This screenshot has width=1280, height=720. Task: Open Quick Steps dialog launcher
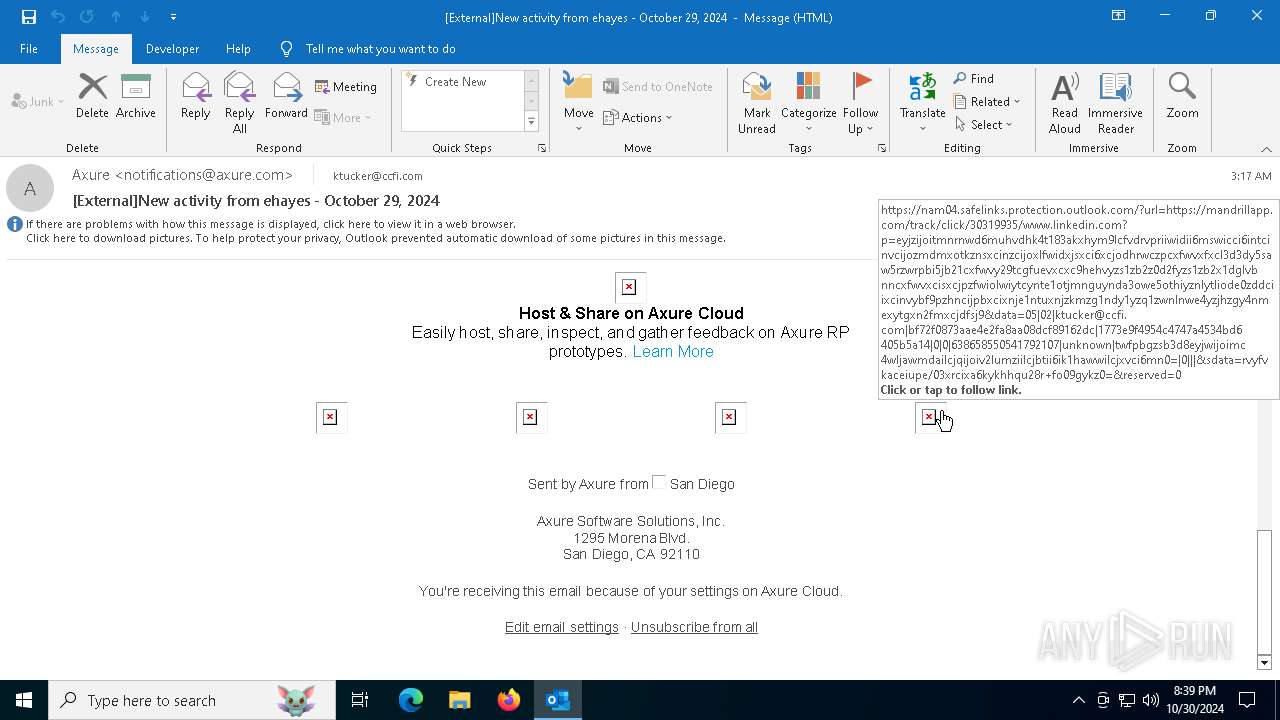pyautogui.click(x=542, y=148)
